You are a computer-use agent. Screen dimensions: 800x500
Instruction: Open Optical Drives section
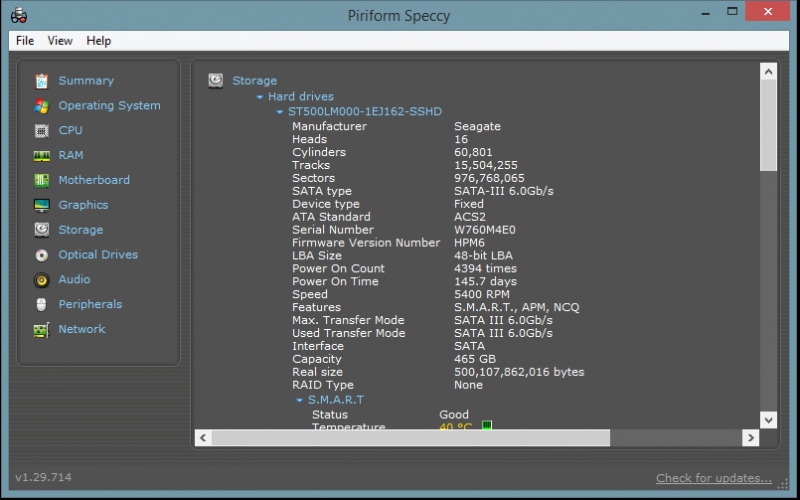pyautogui.click(x=98, y=255)
